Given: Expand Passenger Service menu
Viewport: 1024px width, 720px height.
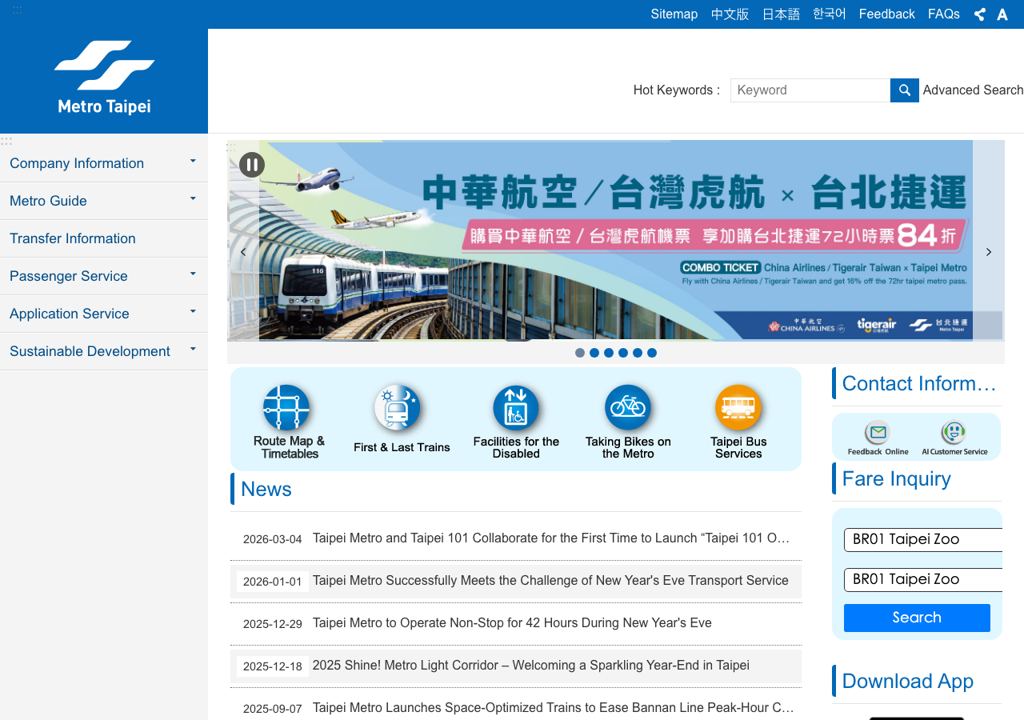Looking at the screenshot, I should pos(104,276).
